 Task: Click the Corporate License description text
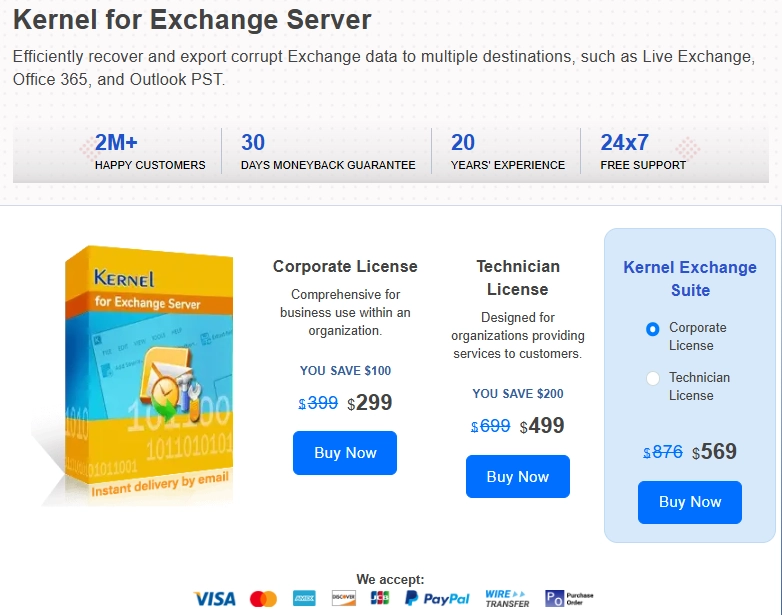[x=345, y=313]
